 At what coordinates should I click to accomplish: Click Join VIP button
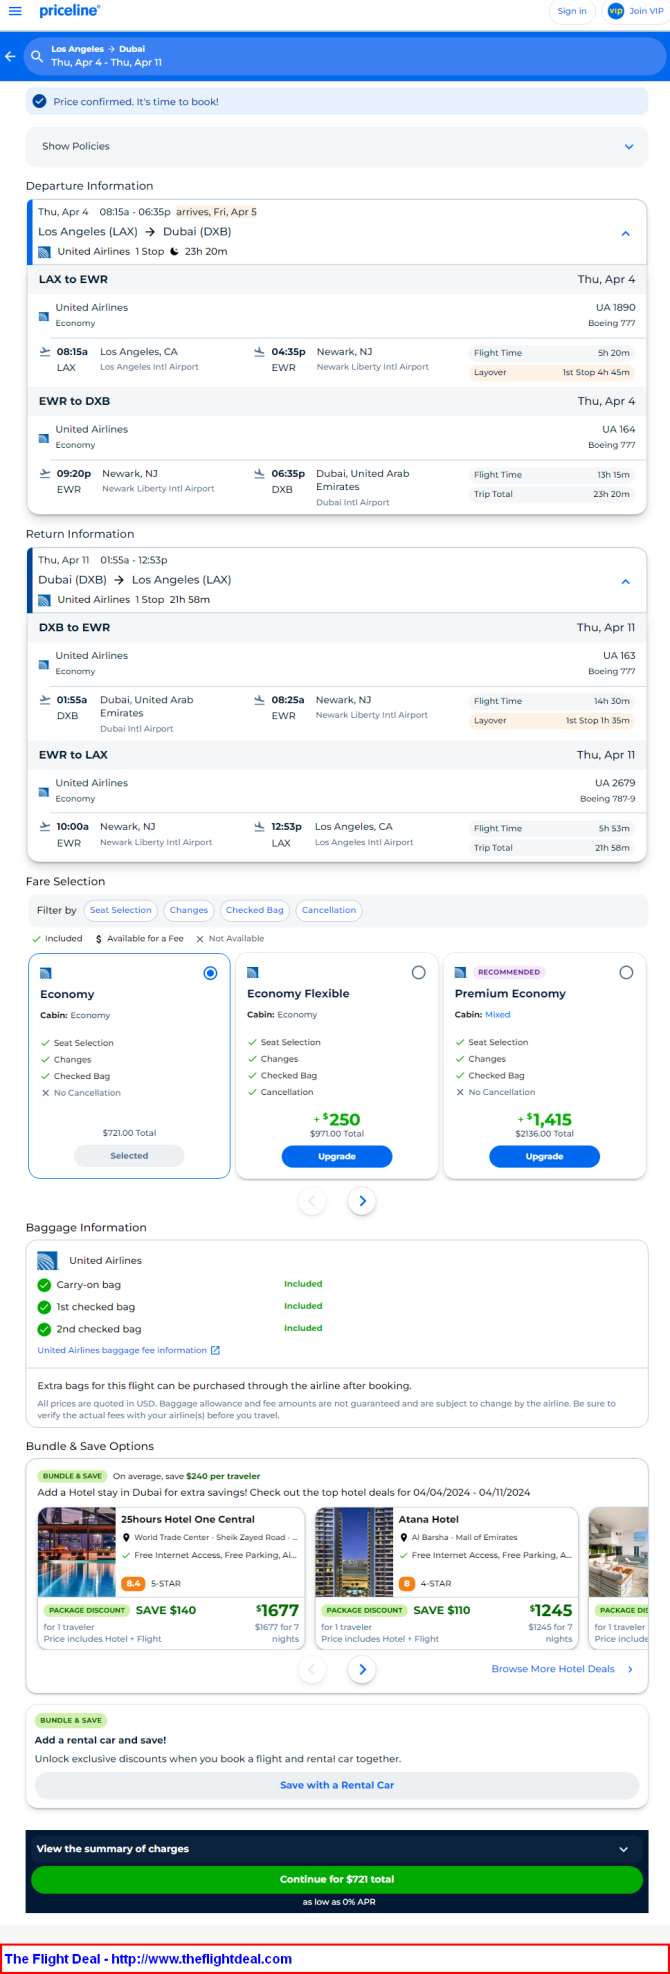636,11
